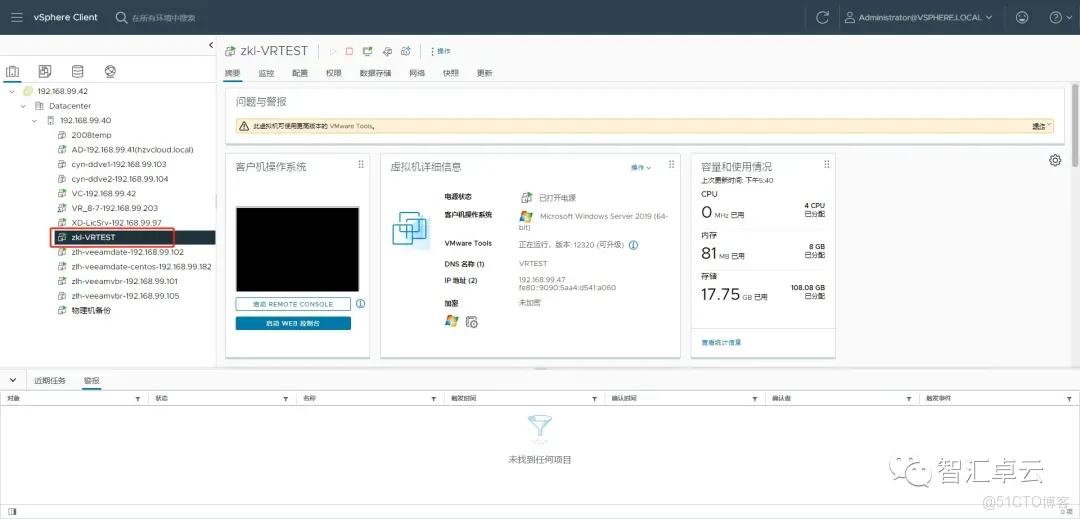This screenshot has width=1080, height=519.
Task: Open the help question mark menu
Action: [1060, 18]
